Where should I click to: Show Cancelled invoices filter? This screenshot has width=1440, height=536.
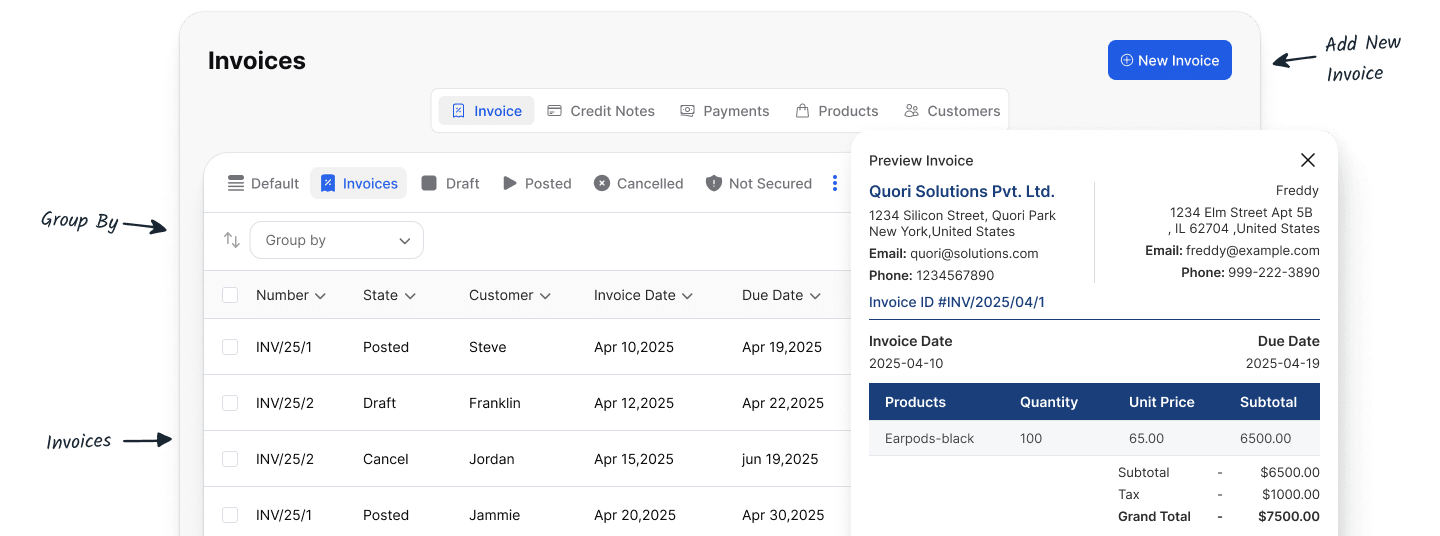[x=638, y=183]
